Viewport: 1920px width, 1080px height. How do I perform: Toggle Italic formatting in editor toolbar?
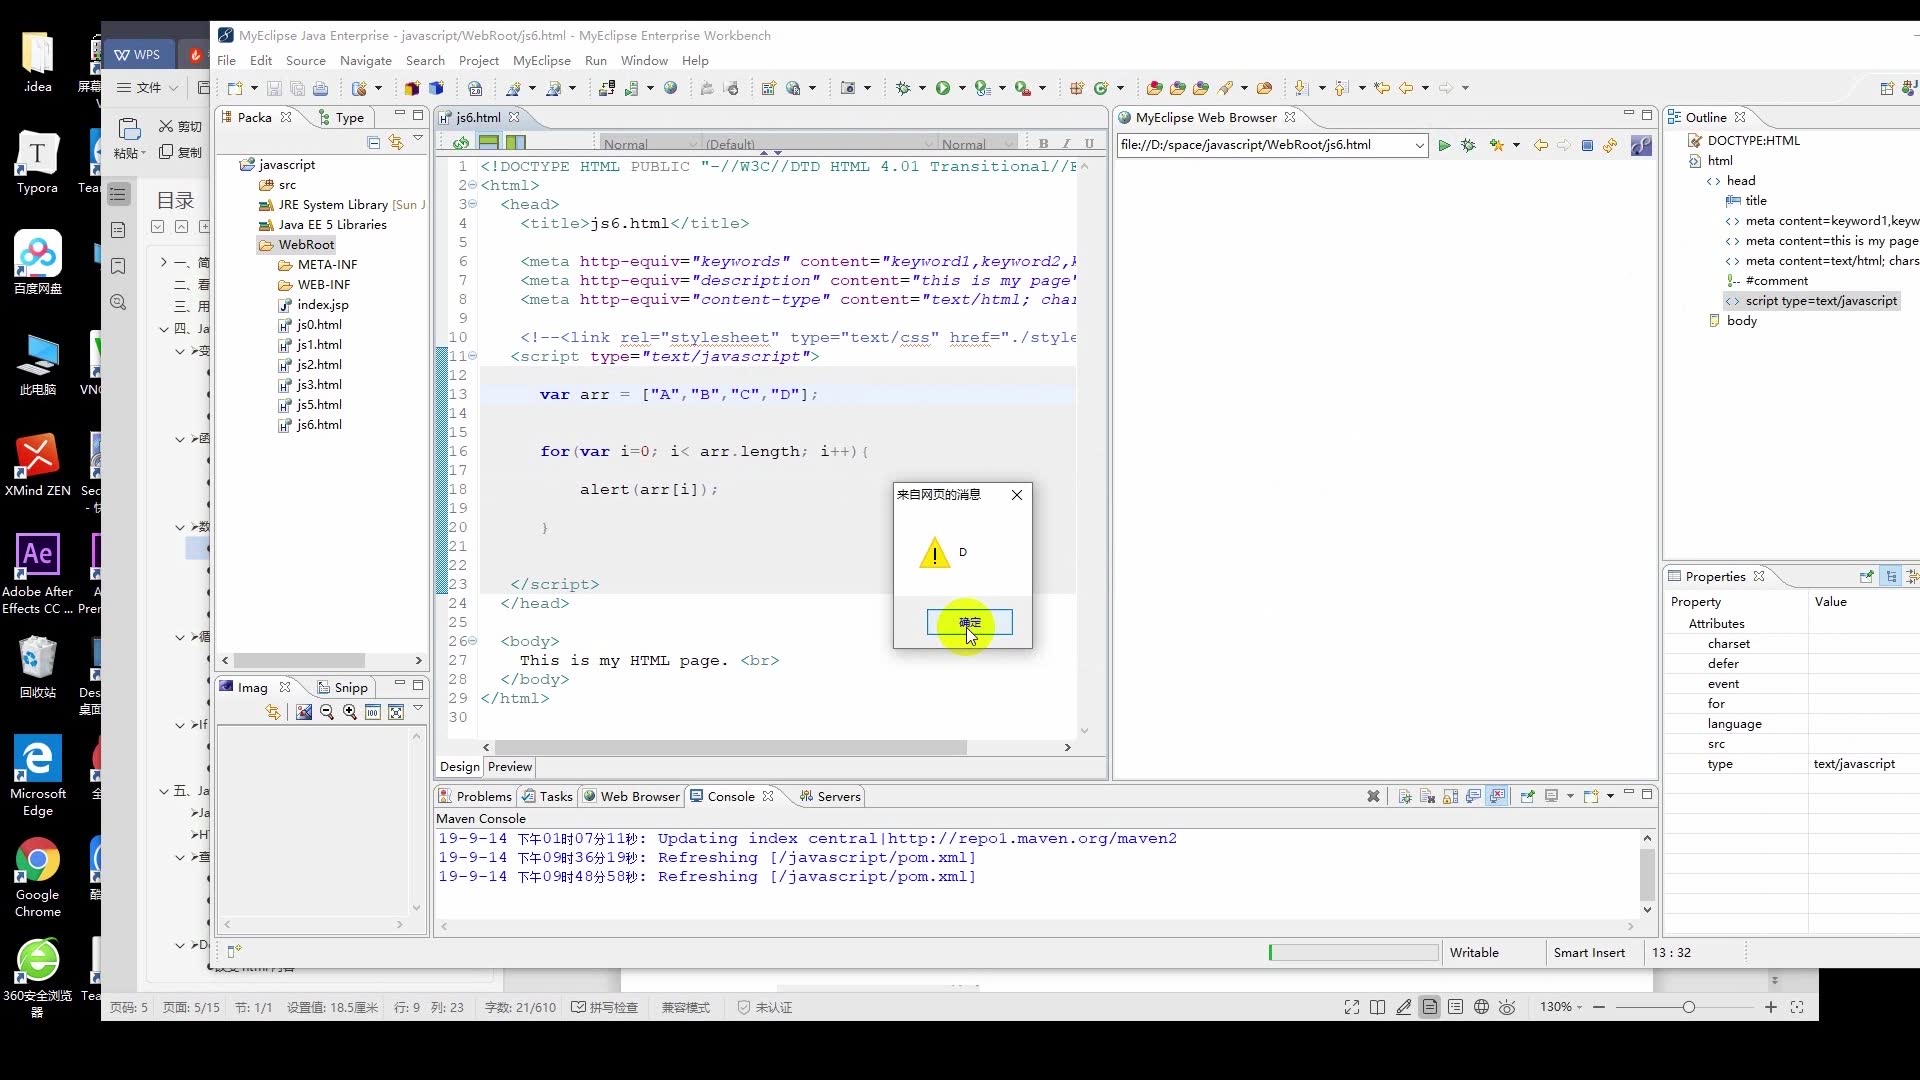[1066, 143]
